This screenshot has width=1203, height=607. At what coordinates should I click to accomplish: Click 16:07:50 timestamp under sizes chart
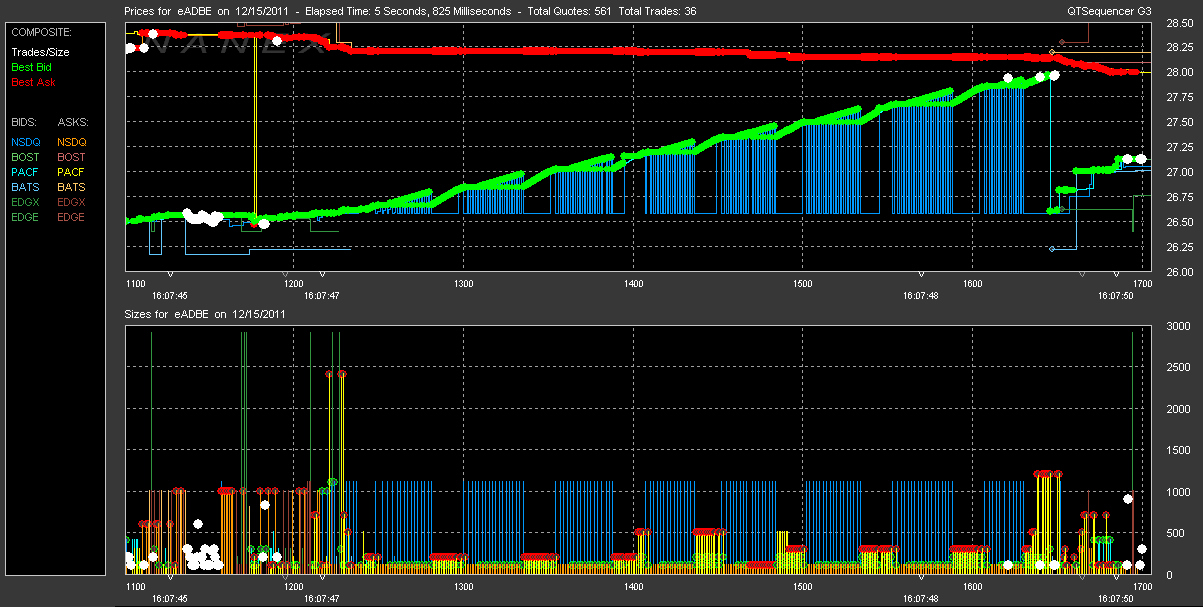pyautogui.click(x=1115, y=598)
